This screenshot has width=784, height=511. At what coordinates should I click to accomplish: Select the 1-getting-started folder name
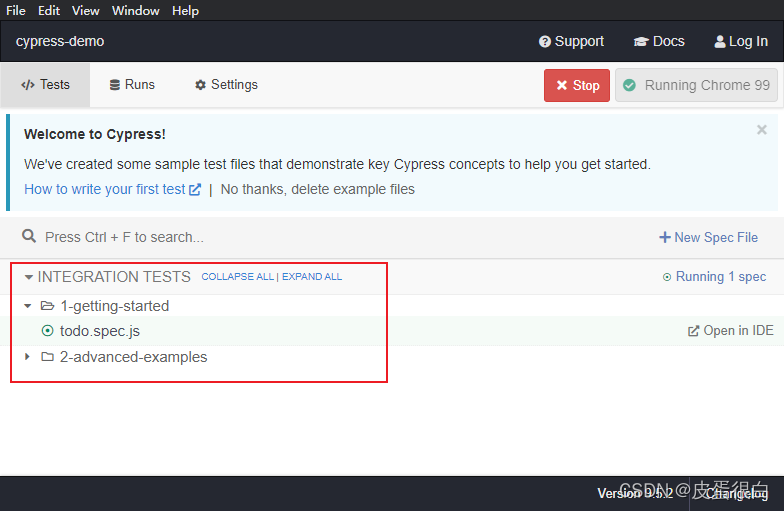pos(114,306)
